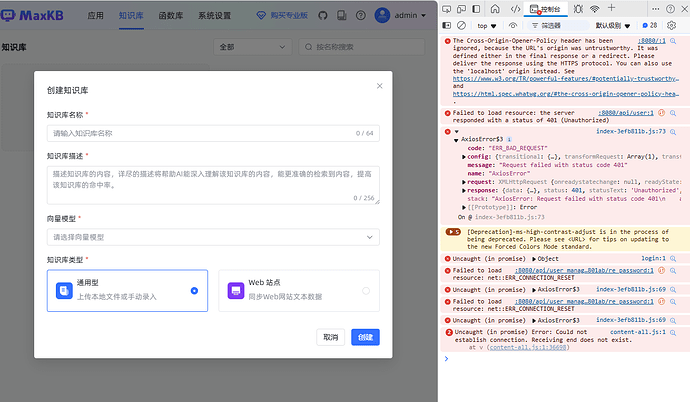Toggle device emulation in DevTools
This screenshot has height=402, width=690.
click(x=461, y=9)
